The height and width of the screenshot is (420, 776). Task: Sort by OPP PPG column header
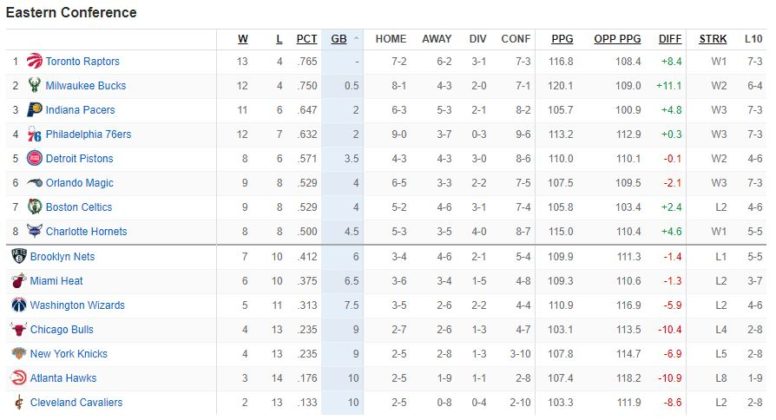click(617, 39)
